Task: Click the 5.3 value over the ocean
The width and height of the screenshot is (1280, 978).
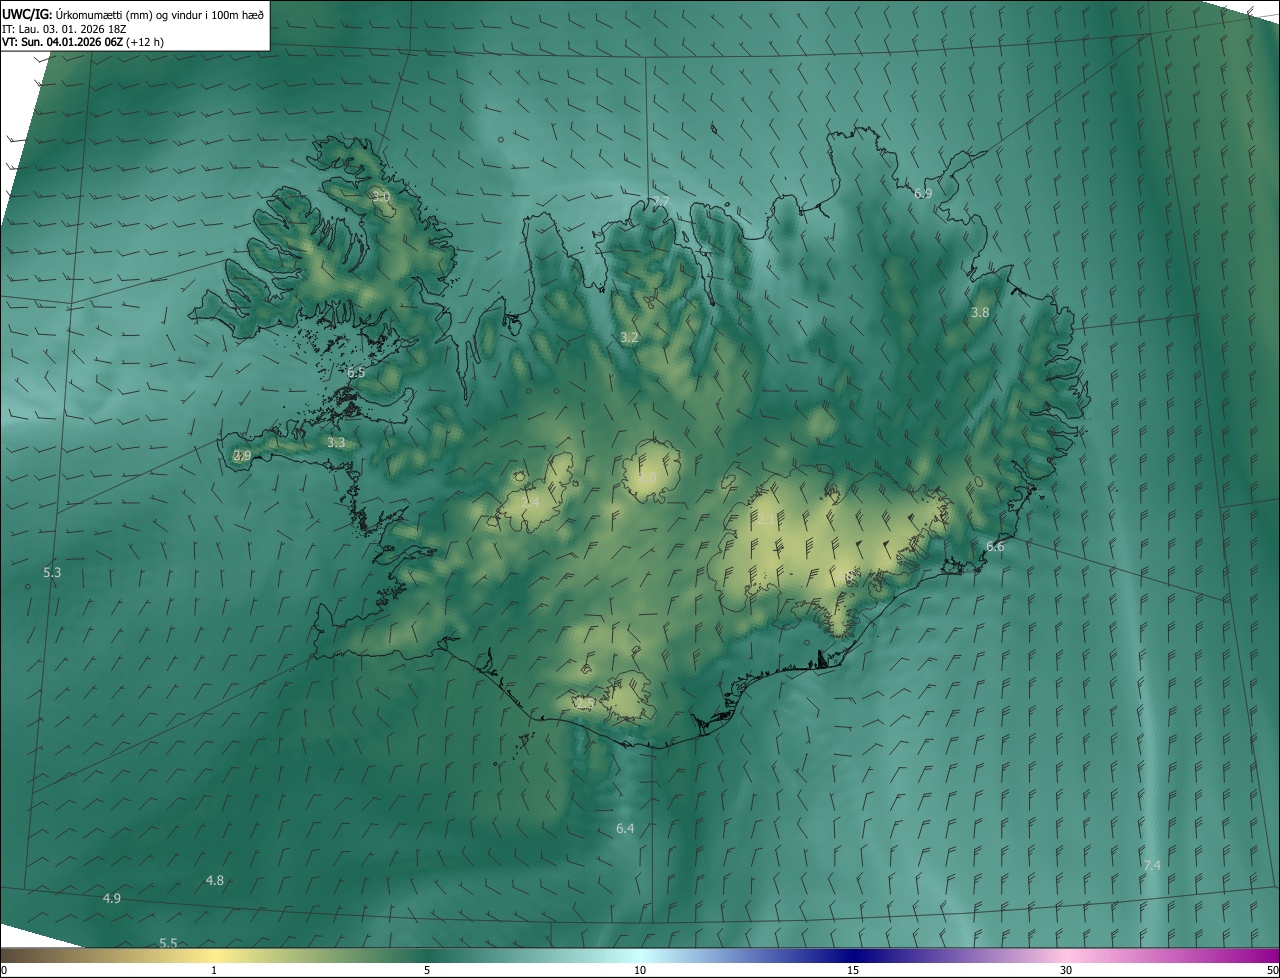Action: 52,573
